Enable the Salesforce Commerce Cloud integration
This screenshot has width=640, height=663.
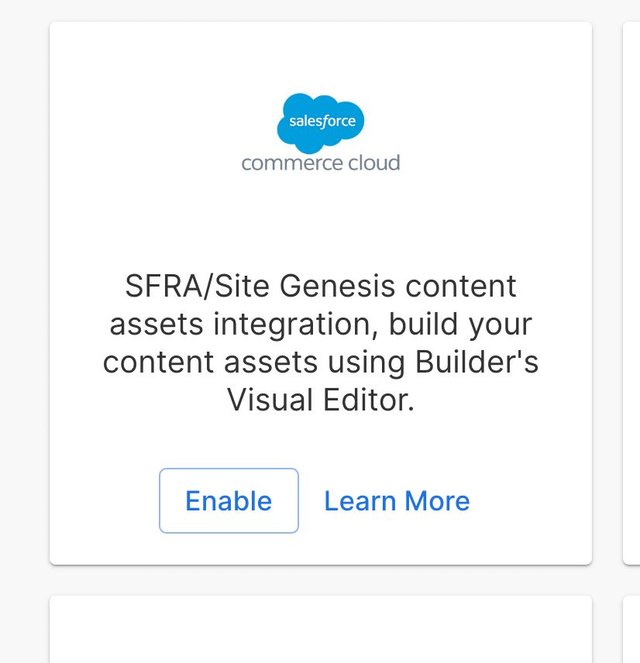(x=229, y=501)
